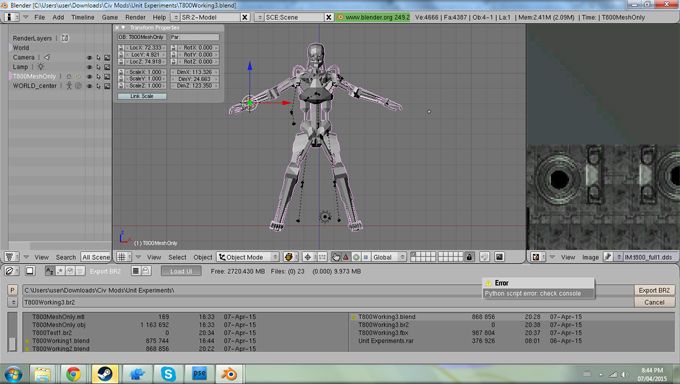Open 3D view's Object menu
Image resolution: width=680 pixels, height=384 pixels.
pyautogui.click(x=203, y=257)
